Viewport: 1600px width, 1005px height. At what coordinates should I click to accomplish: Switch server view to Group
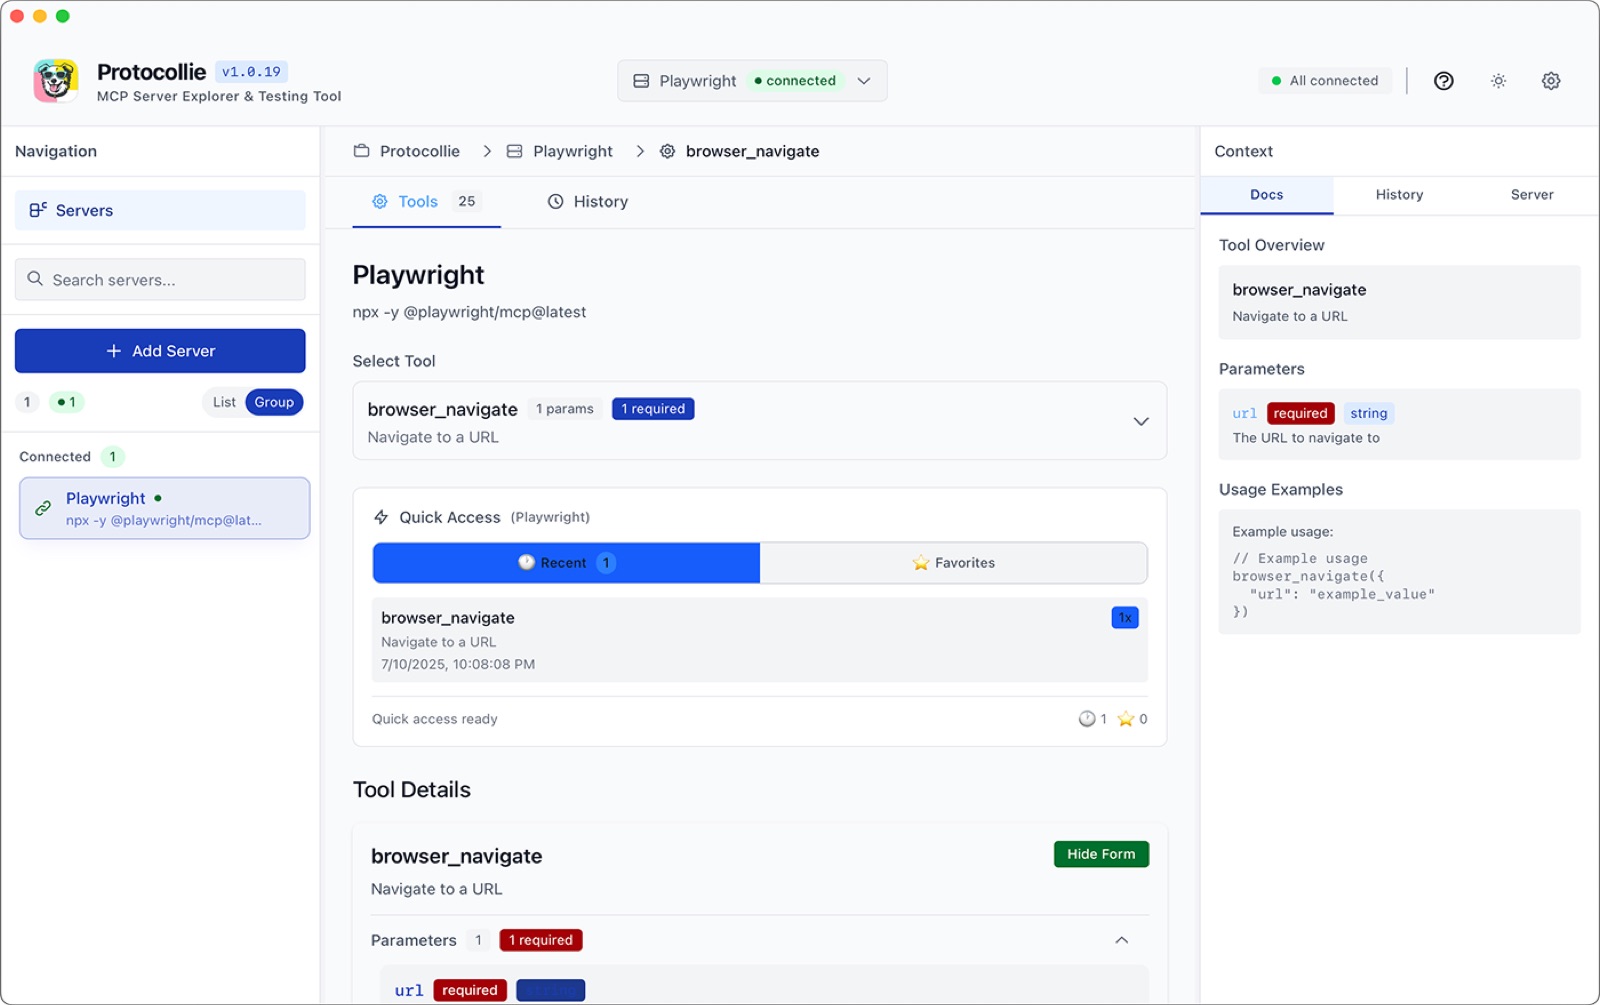(x=274, y=402)
